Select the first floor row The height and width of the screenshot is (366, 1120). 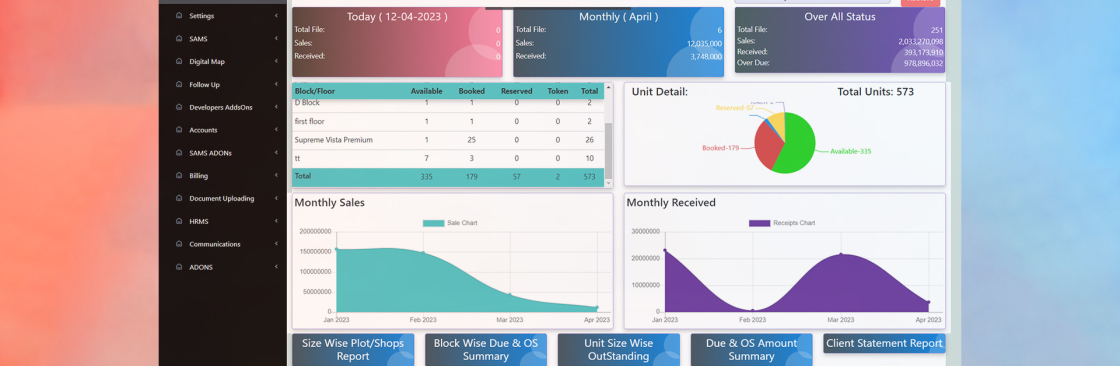pyautogui.click(x=448, y=122)
